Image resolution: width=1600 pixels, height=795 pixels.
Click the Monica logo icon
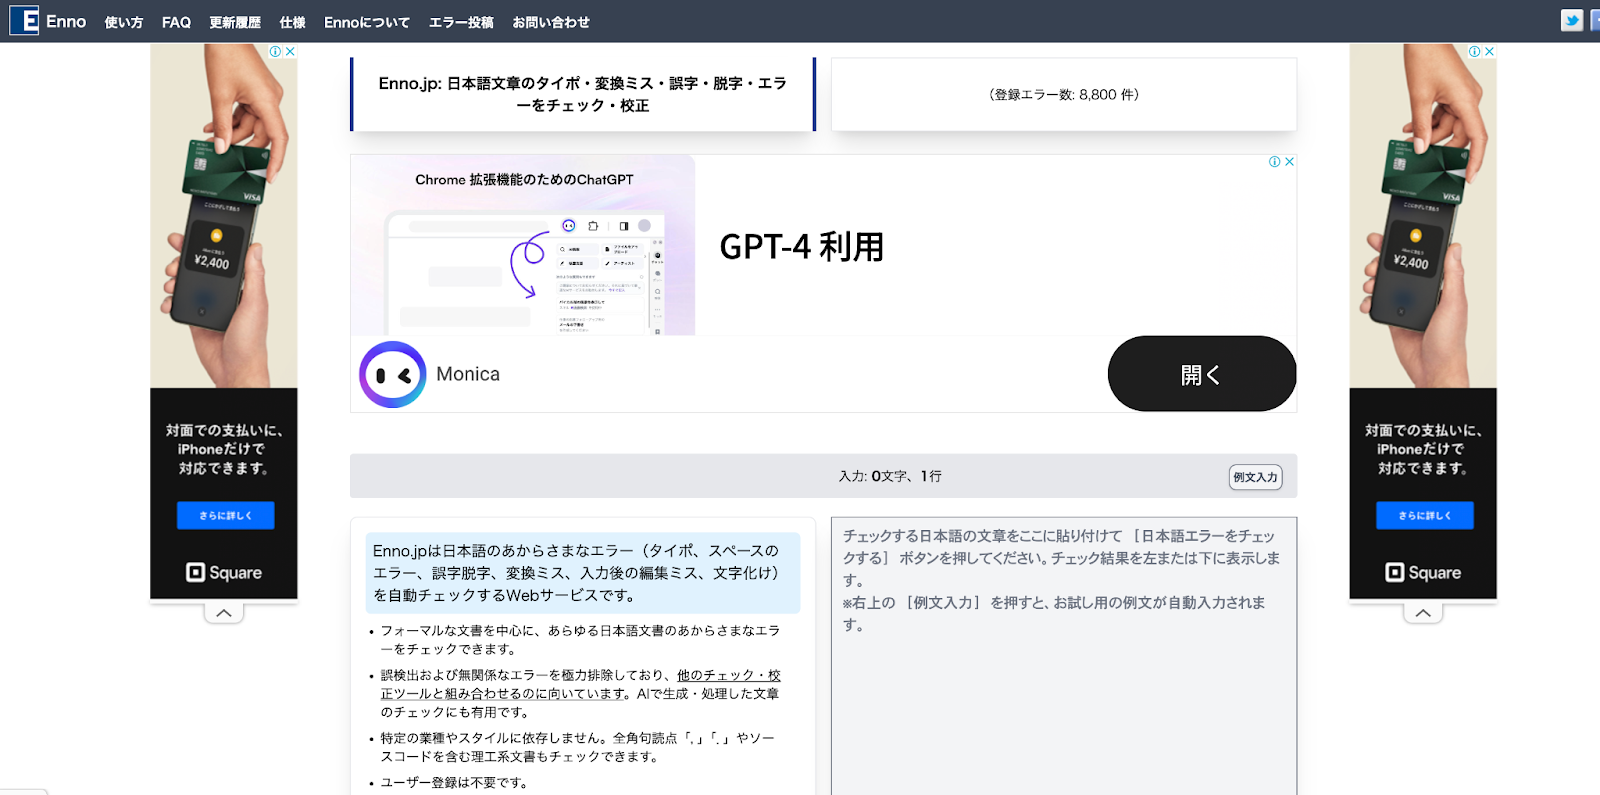(393, 374)
